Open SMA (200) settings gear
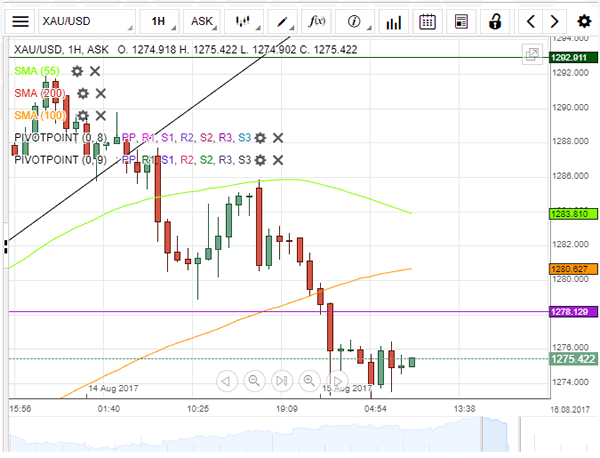 click(83, 93)
